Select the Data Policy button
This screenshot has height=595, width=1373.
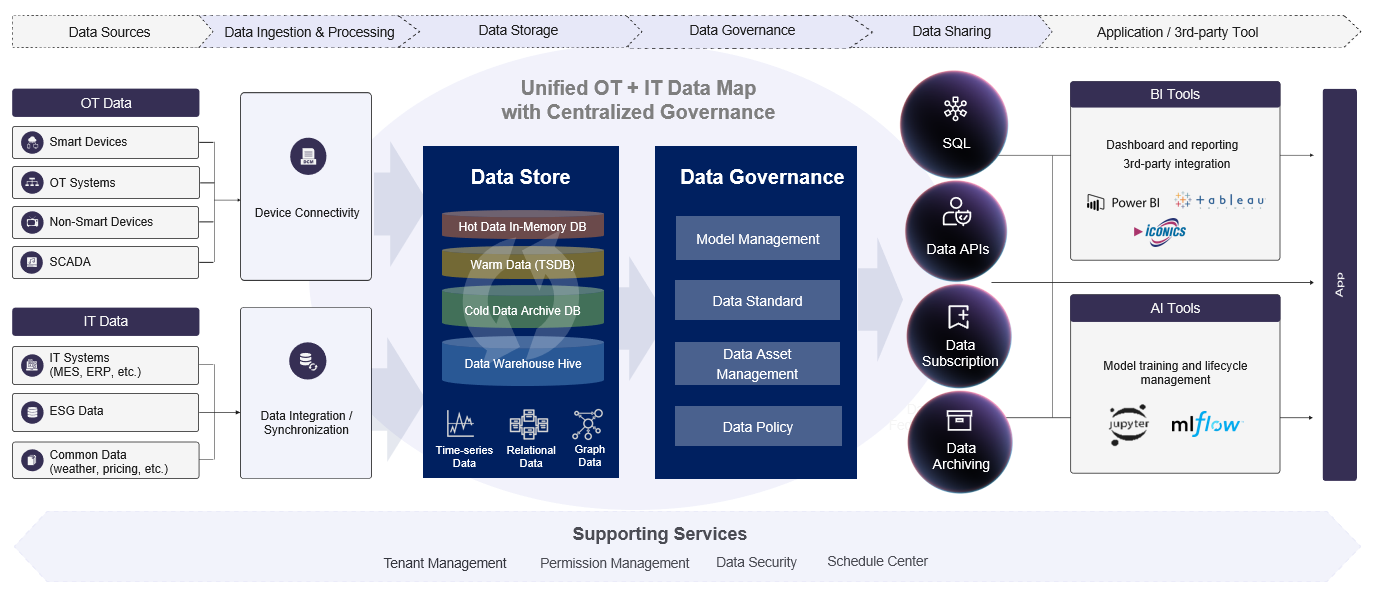[x=757, y=425]
